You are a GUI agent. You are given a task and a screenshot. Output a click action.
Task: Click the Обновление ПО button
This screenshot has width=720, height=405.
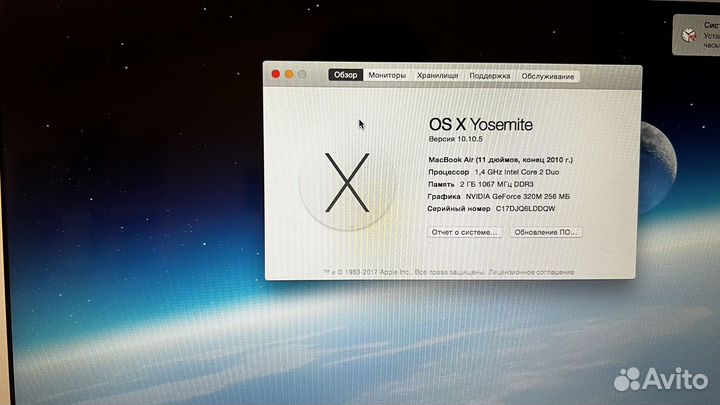click(x=546, y=232)
